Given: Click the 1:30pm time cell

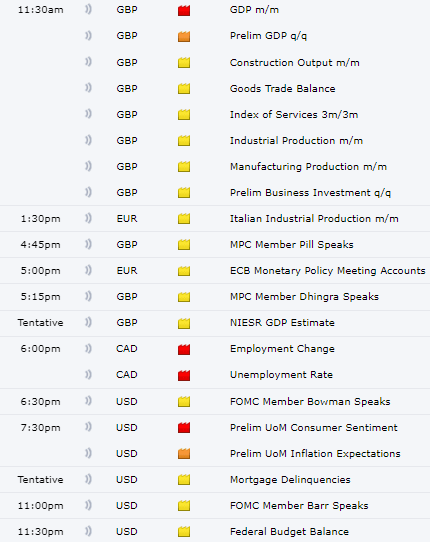Looking at the screenshot, I should (x=40, y=219).
